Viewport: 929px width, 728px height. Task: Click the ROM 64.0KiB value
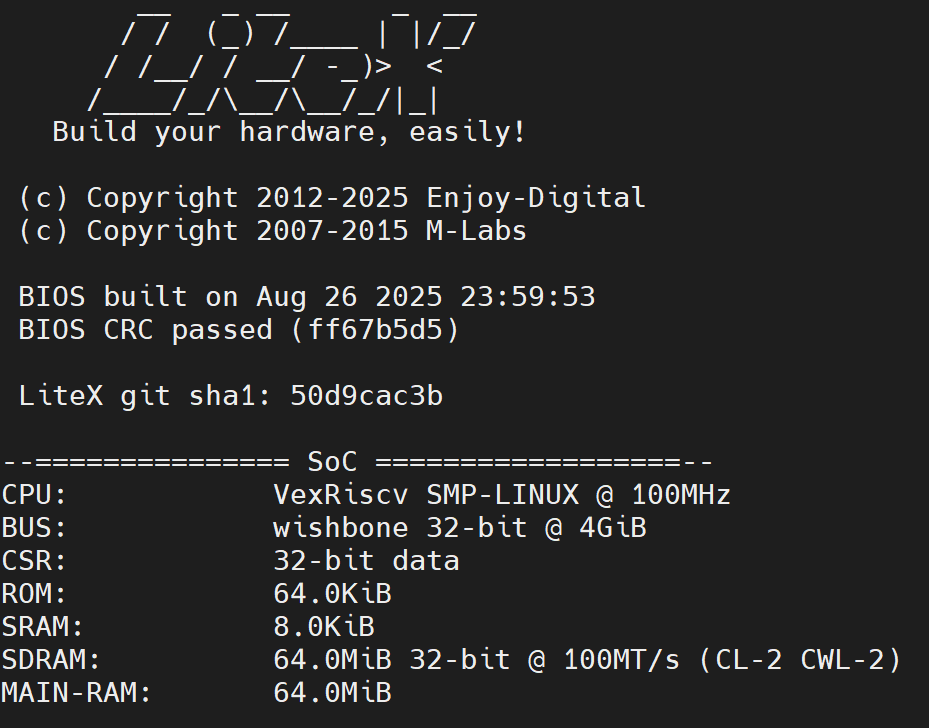(332, 594)
